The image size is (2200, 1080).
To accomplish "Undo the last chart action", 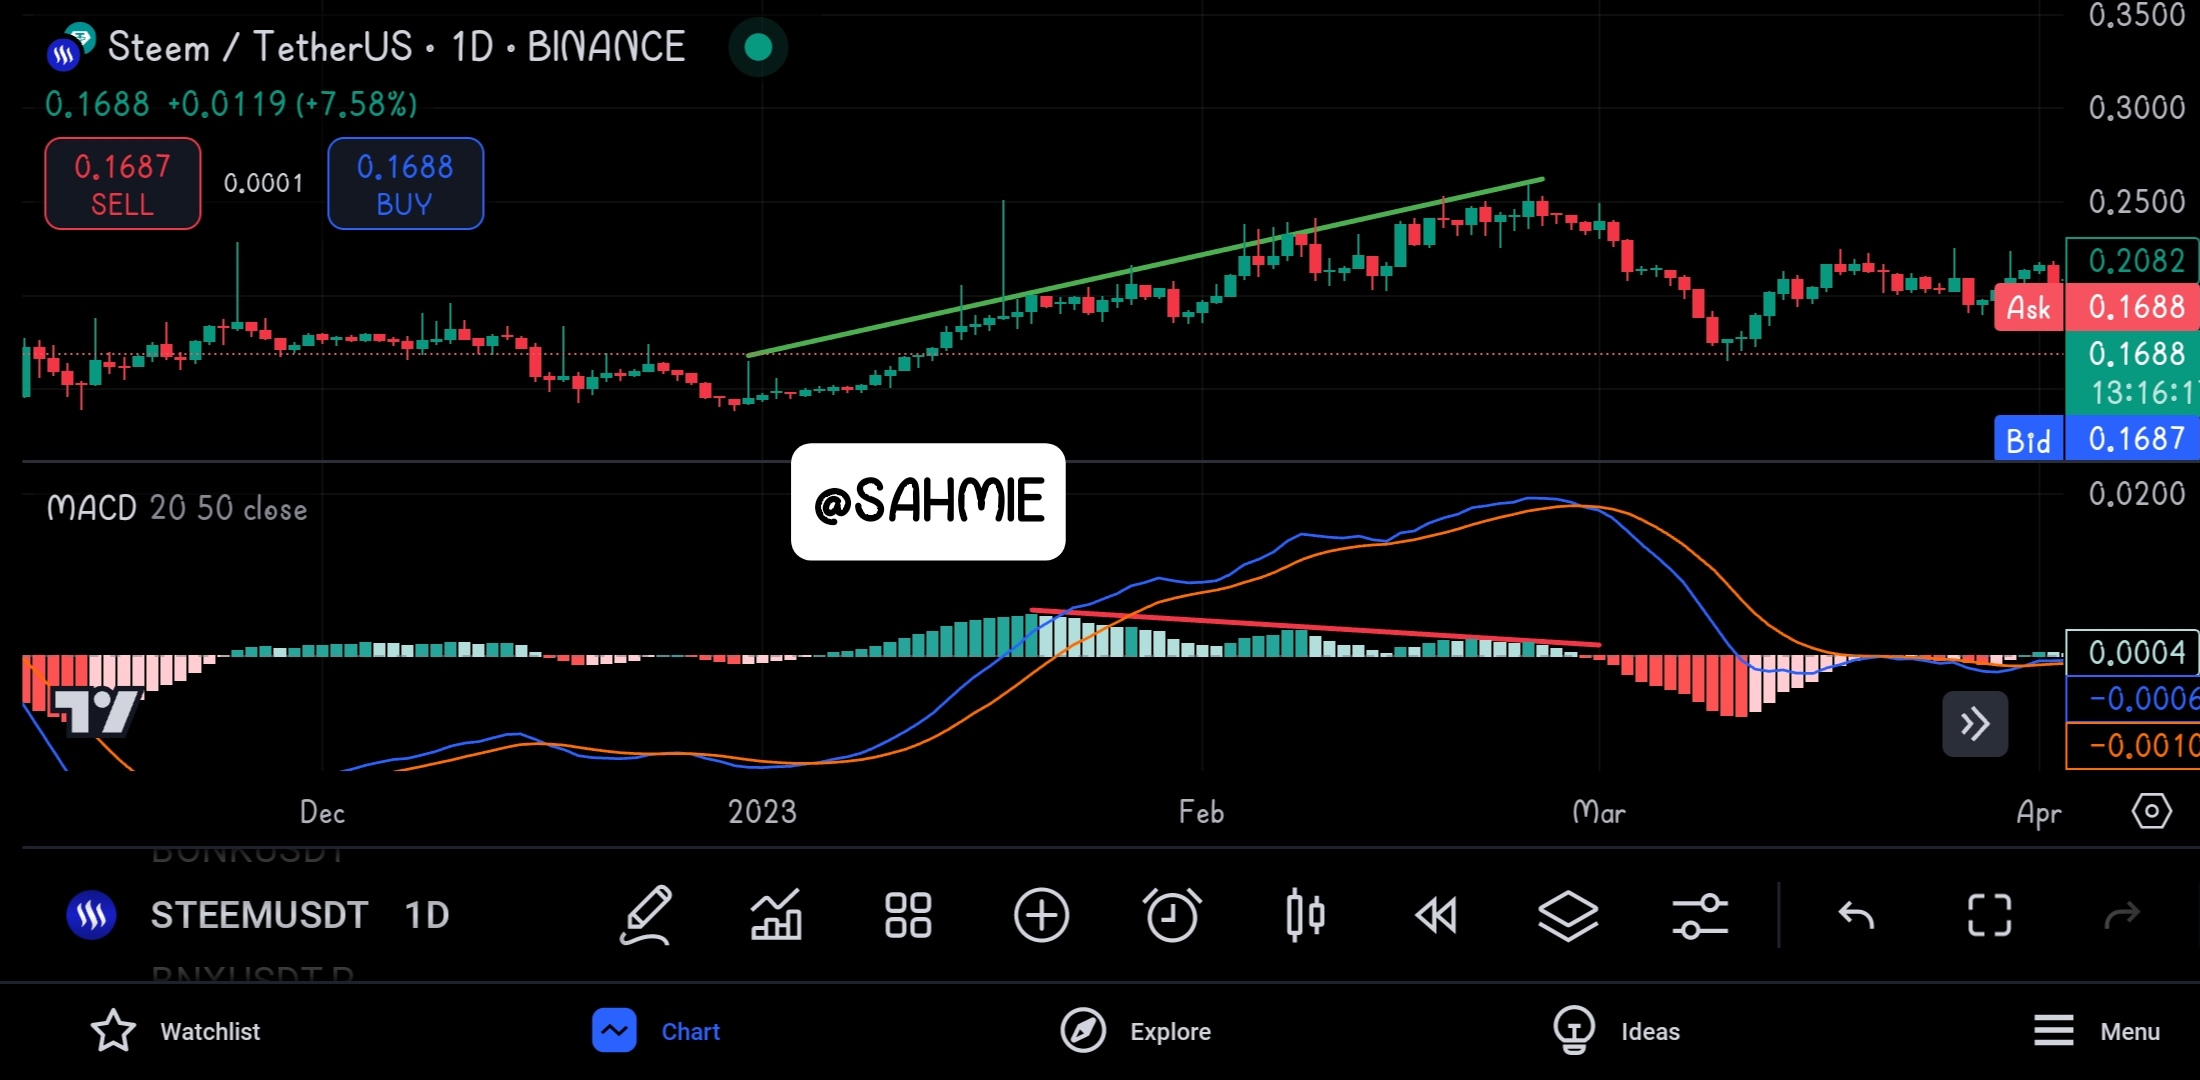I will 1856,915.
